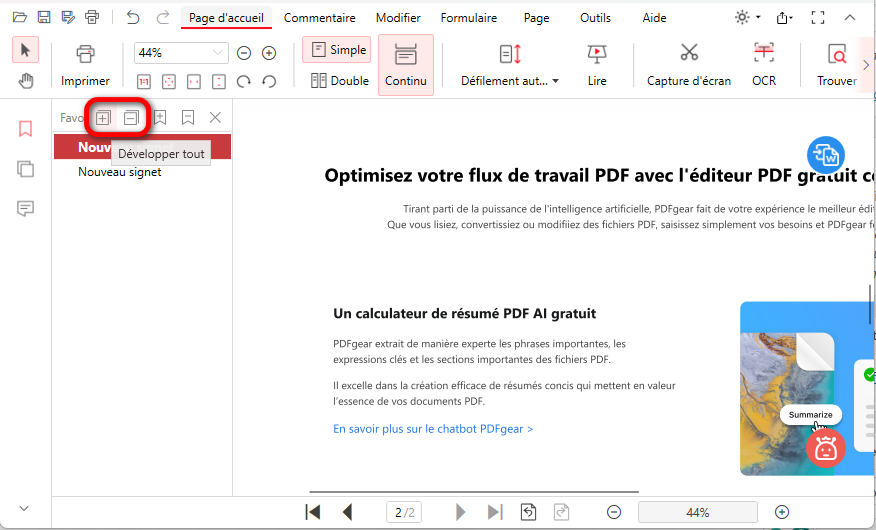Open the Commentaire tab

320,18
